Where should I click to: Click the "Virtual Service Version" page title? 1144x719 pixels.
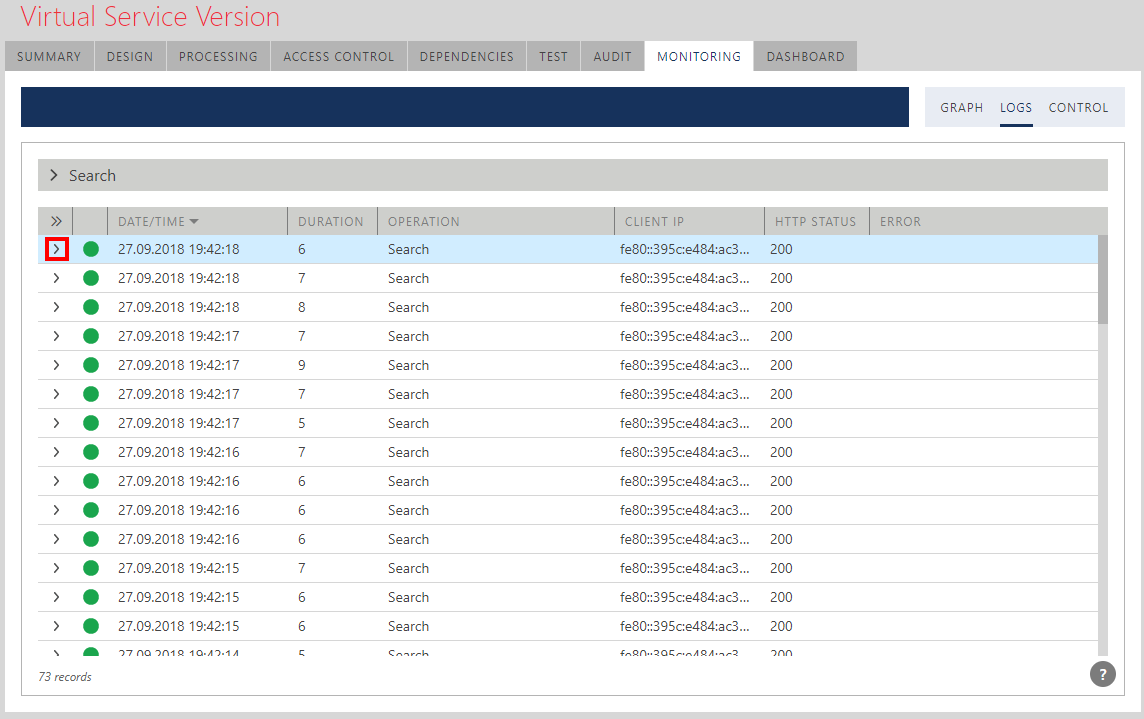150,16
